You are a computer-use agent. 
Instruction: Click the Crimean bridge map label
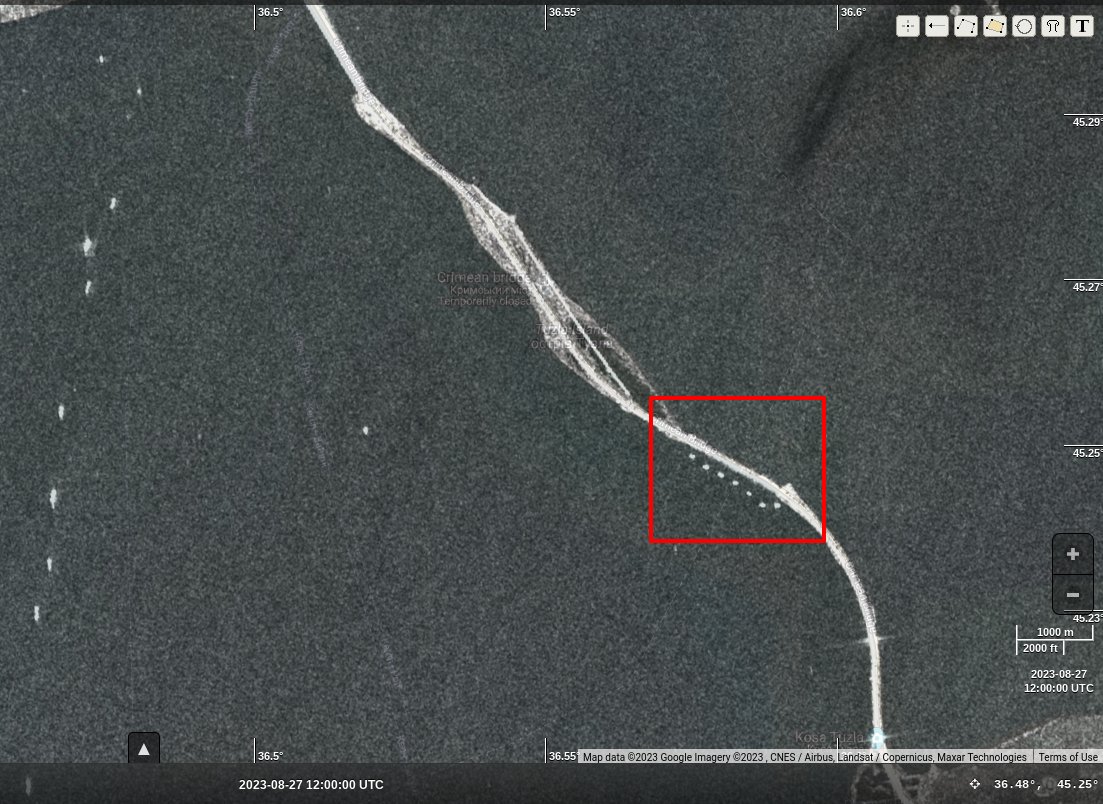(484, 277)
